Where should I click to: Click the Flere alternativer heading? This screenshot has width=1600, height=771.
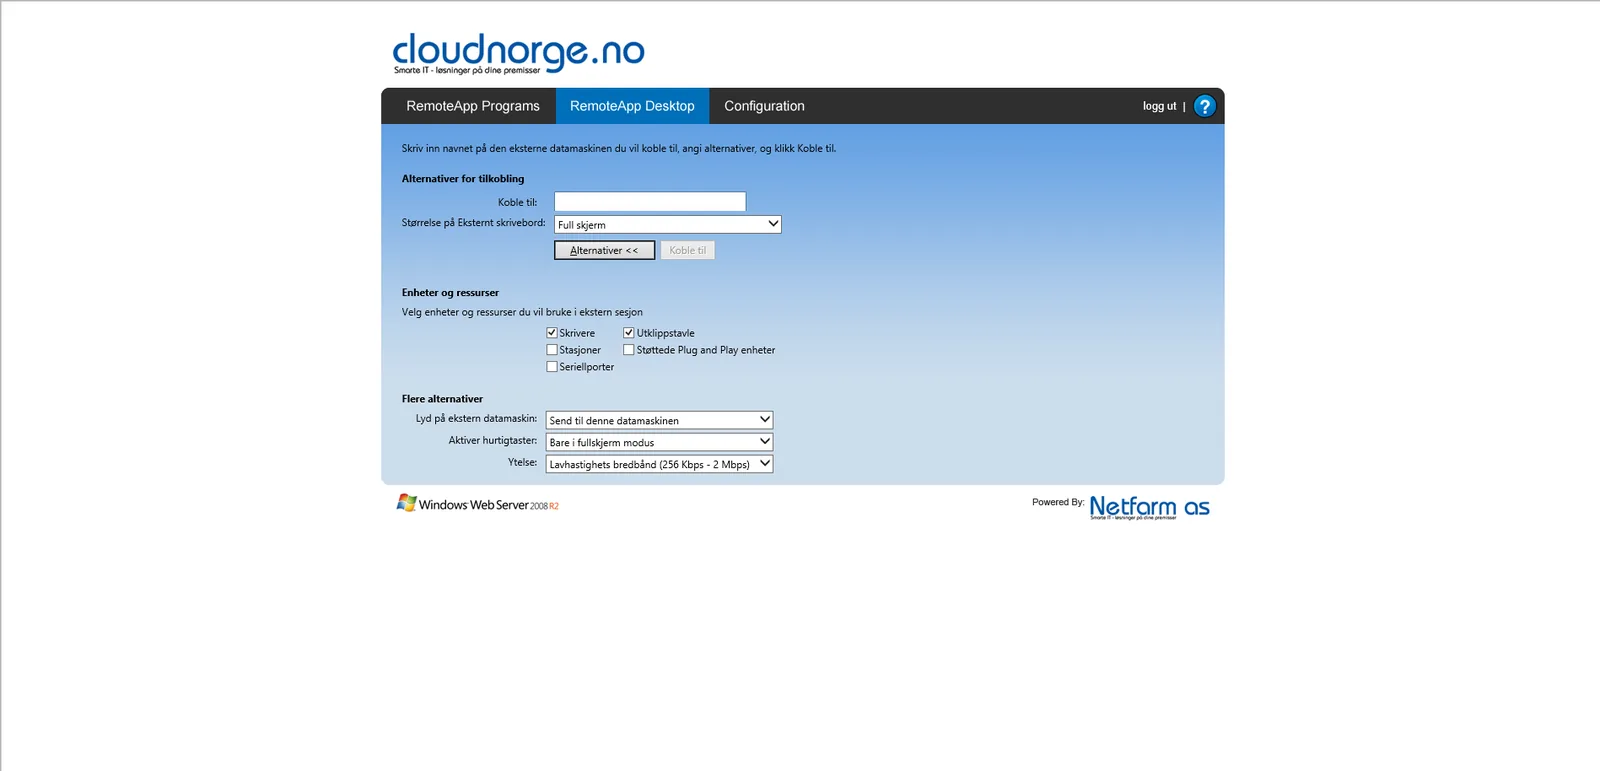pos(442,399)
